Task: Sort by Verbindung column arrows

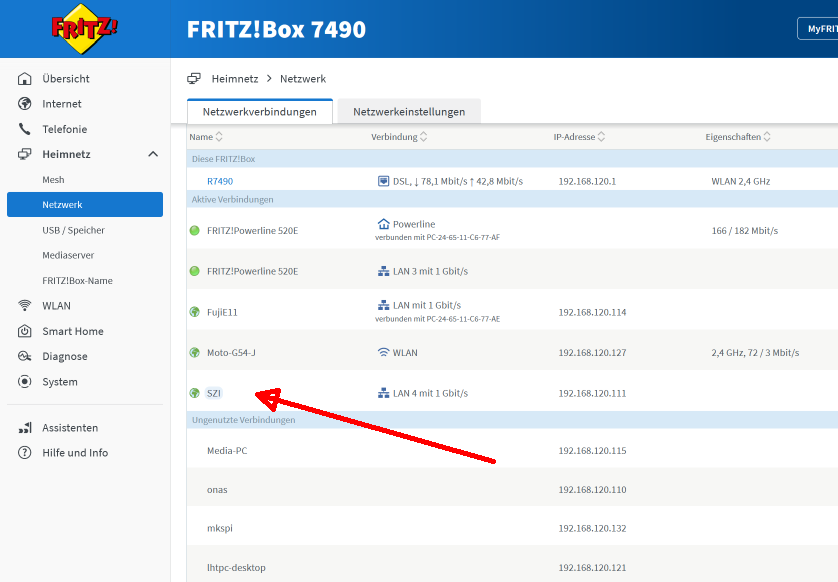Action: click(x=423, y=137)
